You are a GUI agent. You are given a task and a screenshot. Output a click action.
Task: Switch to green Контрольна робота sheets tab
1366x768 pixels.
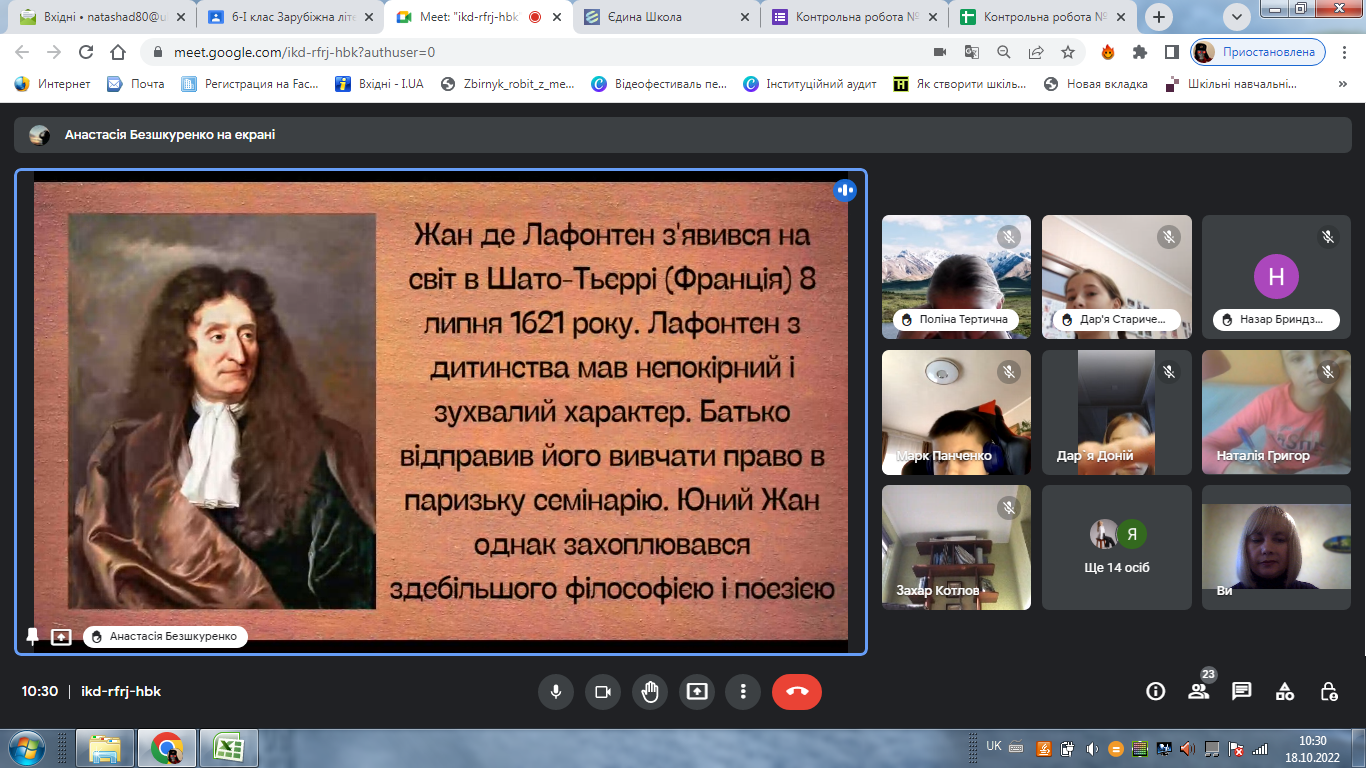tap(1042, 17)
